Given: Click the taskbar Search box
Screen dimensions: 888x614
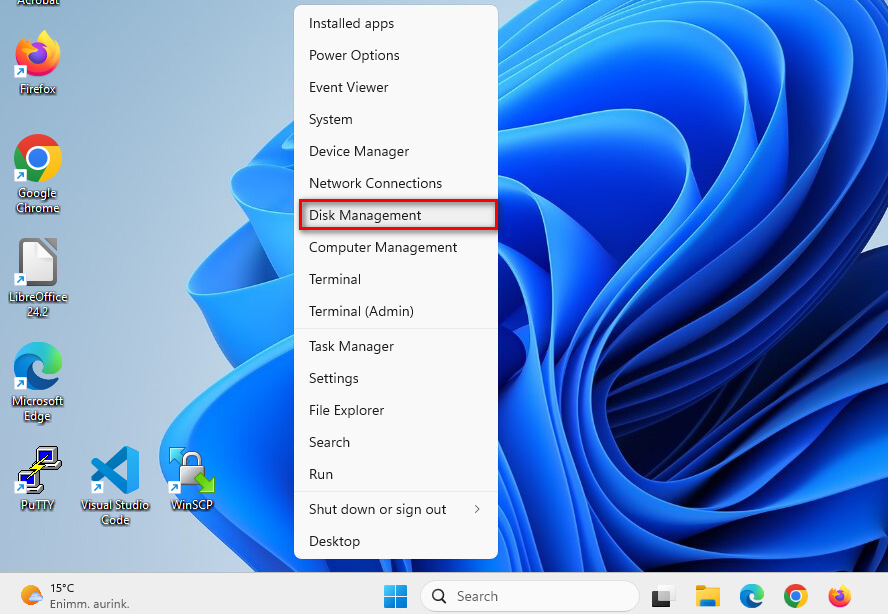Looking at the screenshot, I should [x=530, y=595].
